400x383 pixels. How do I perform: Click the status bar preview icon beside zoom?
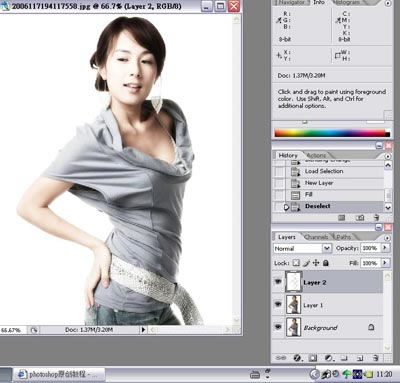[34, 330]
